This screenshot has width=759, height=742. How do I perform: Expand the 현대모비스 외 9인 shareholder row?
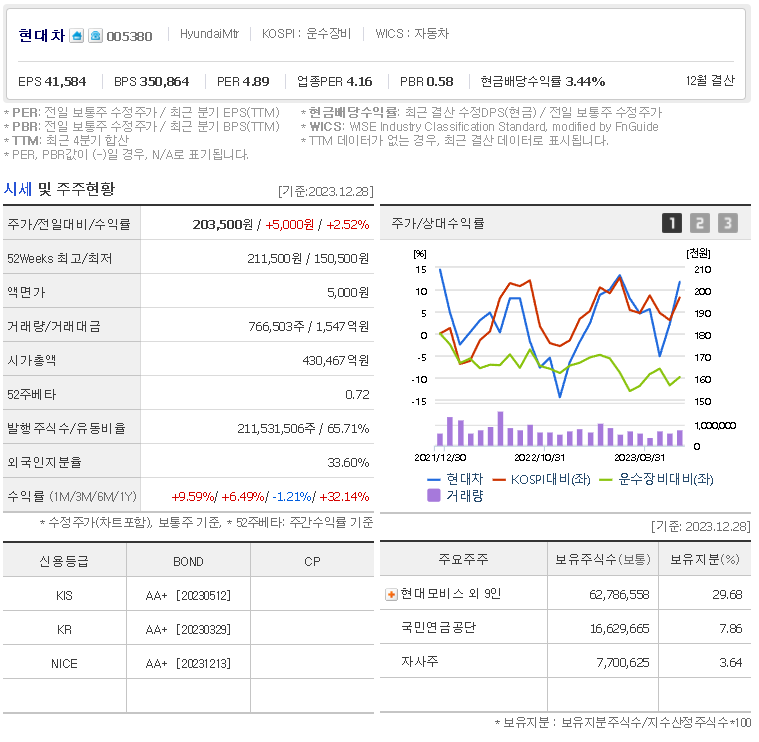point(391,594)
